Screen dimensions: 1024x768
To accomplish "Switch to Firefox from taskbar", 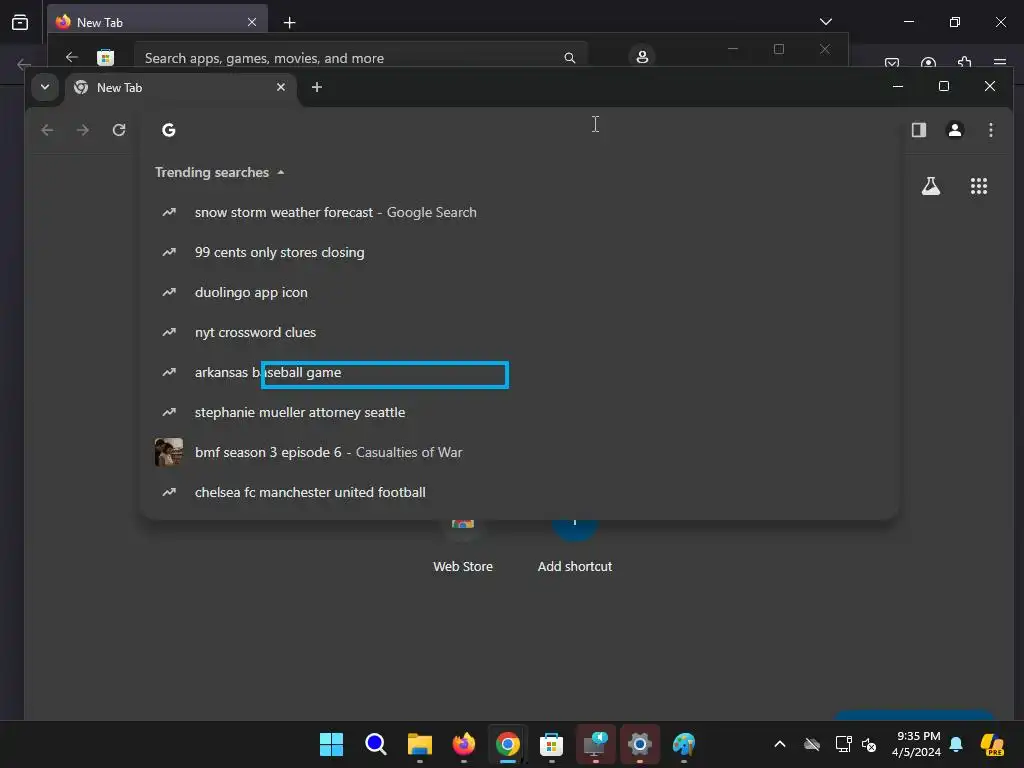I will coord(464,744).
